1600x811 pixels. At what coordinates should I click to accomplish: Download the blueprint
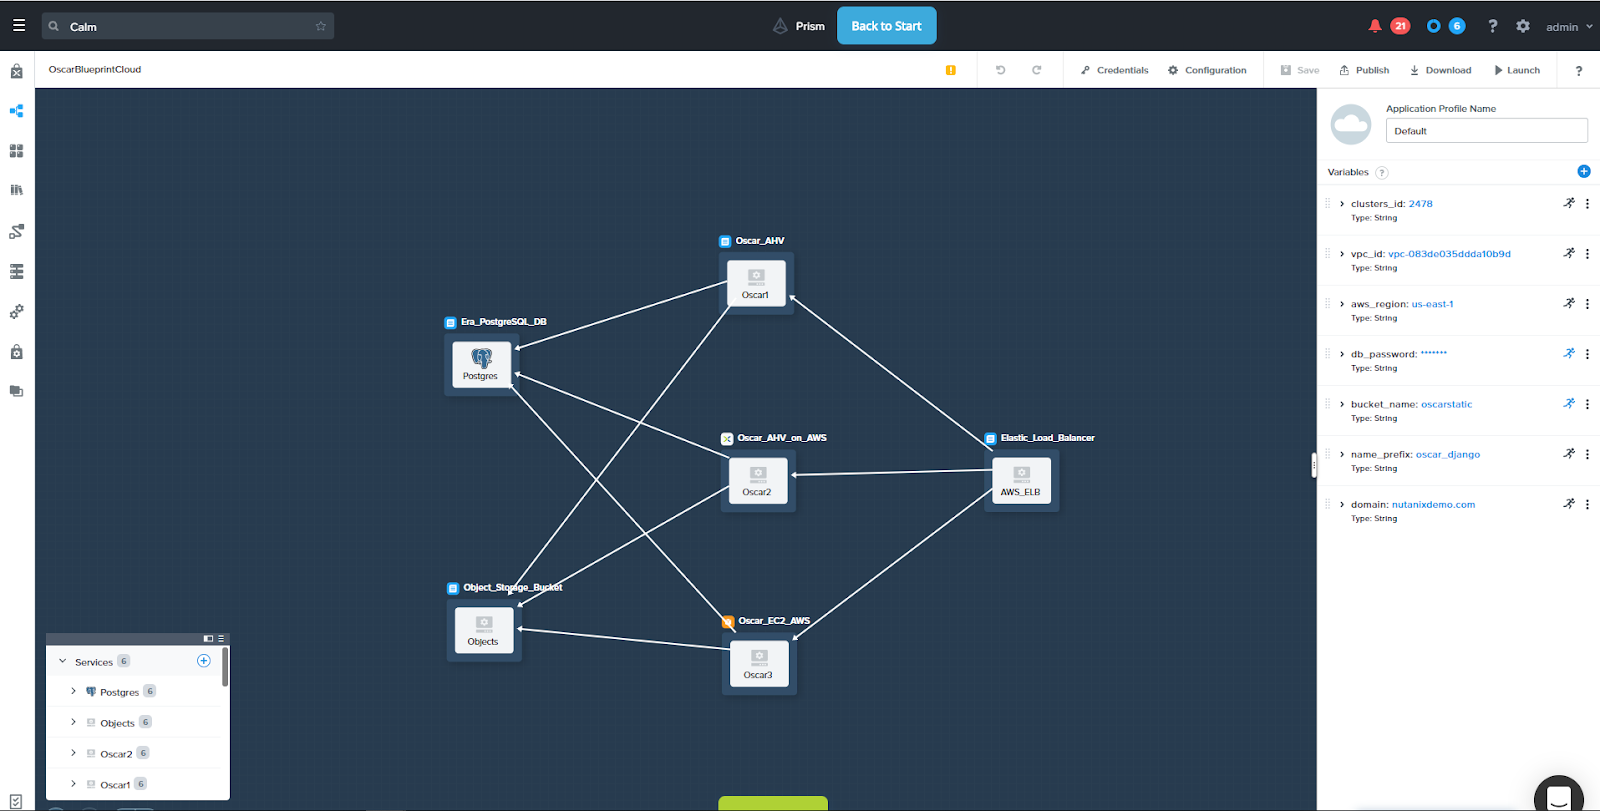tap(1440, 70)
